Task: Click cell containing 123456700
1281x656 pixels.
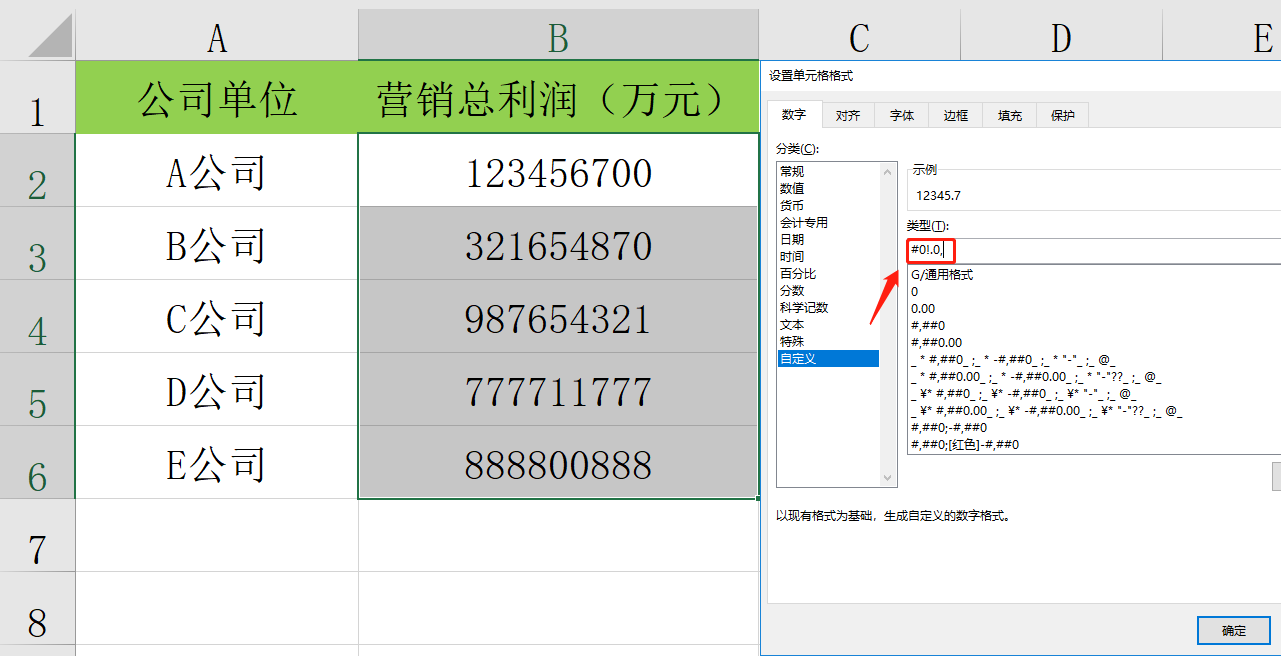Action: tap(558, 170)
